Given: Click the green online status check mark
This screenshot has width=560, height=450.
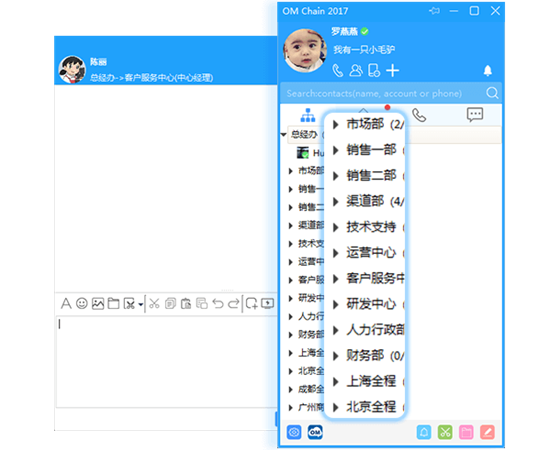Looking at the screenshot, I should [365, 31].
